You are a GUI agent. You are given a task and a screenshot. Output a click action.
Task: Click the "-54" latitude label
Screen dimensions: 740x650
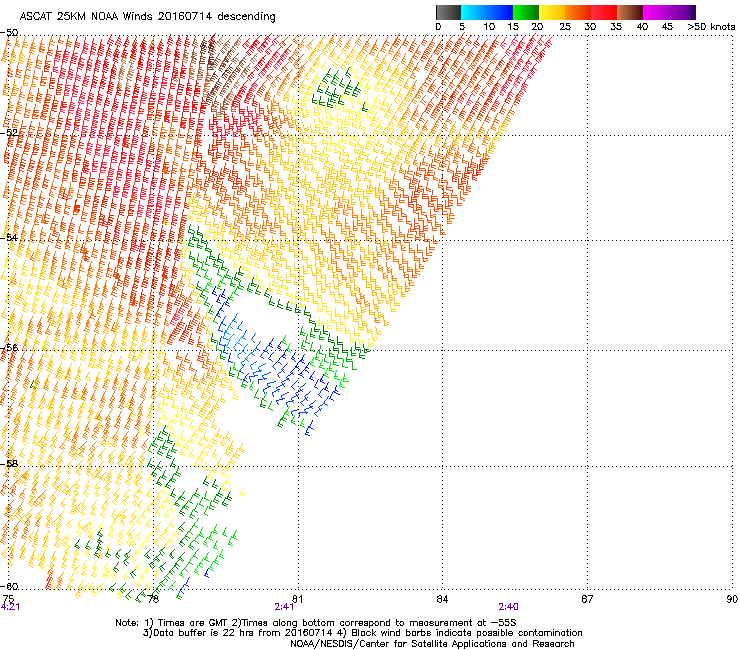(9, 237)
